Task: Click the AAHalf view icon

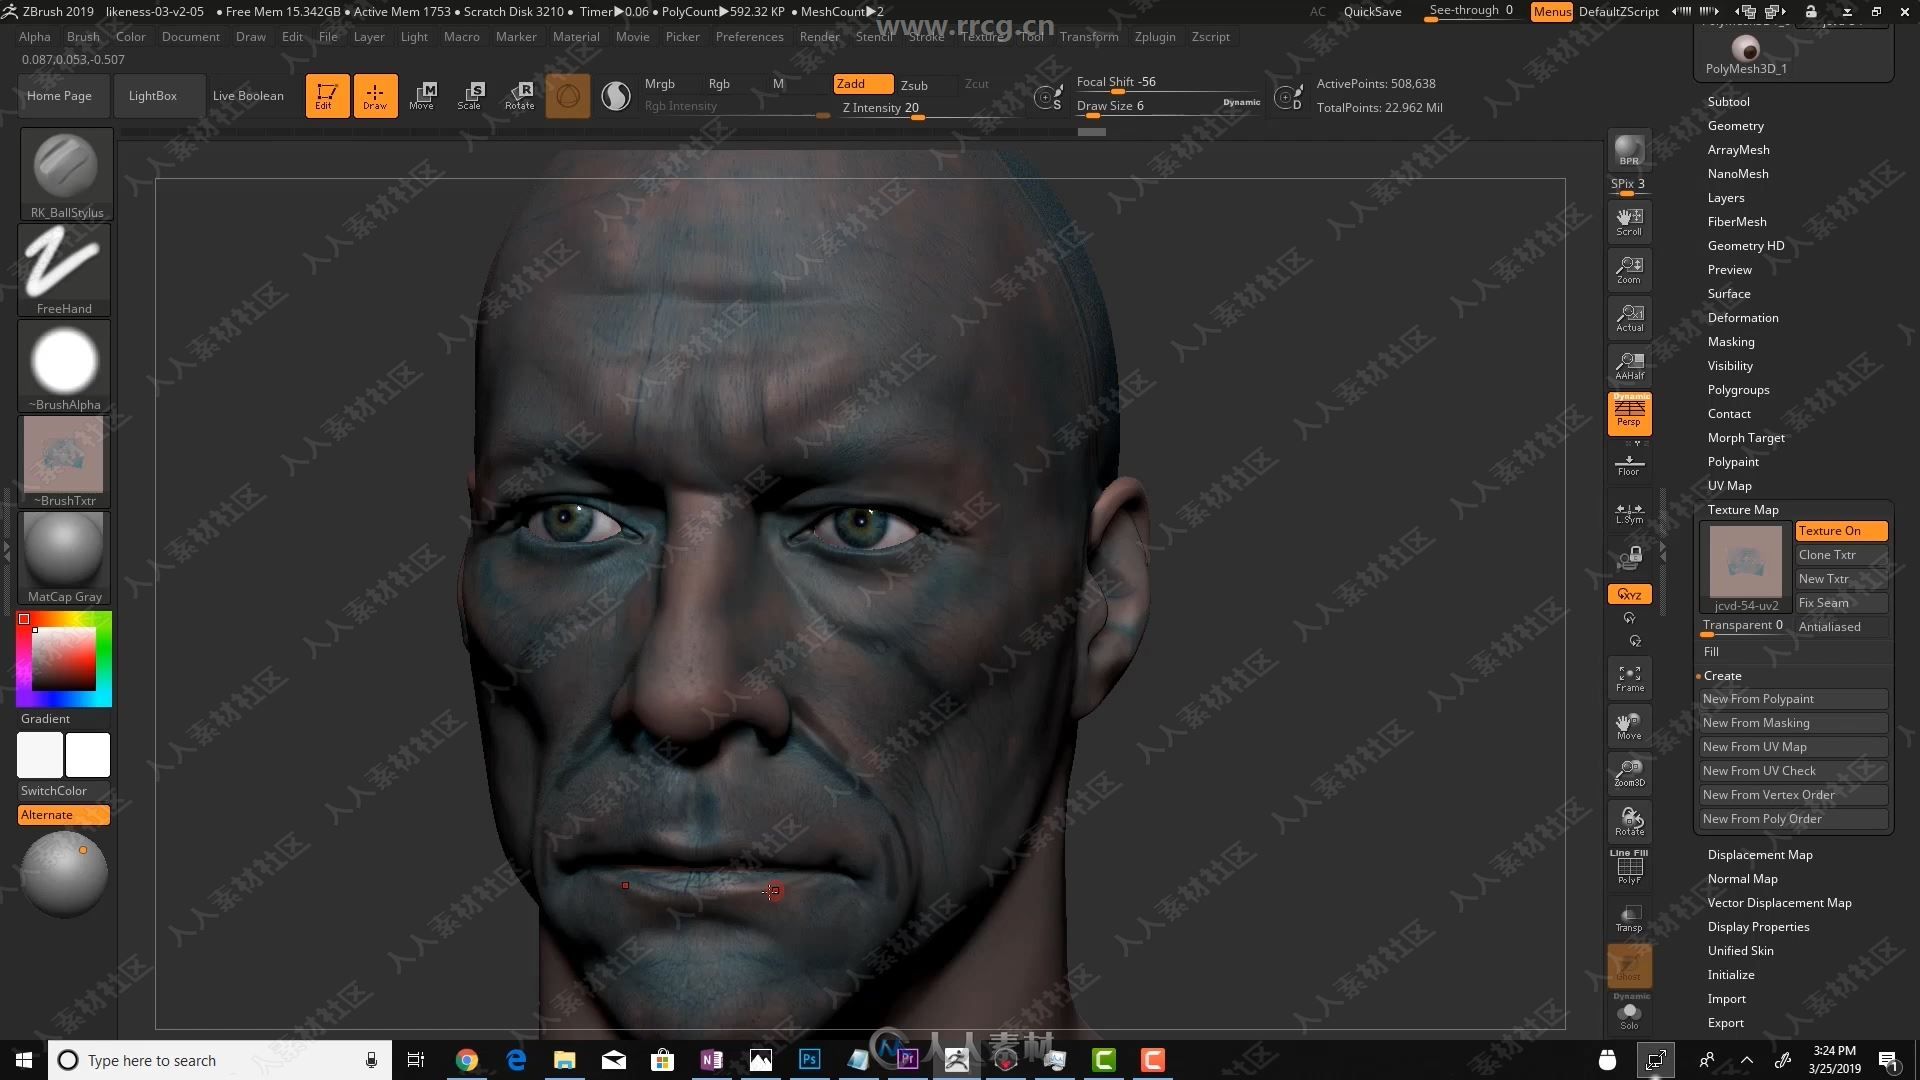Action: [x=1629, y=366]
